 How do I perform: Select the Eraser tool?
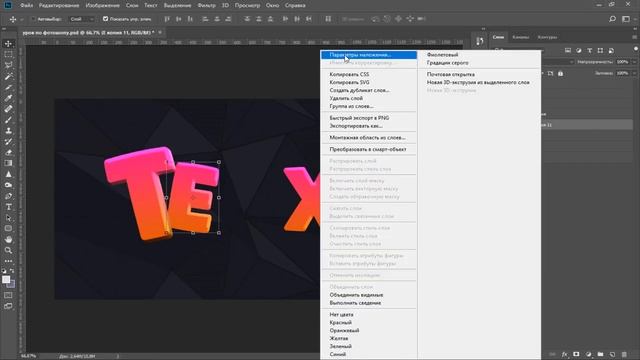pyautogui.click(x=8, y=152)
